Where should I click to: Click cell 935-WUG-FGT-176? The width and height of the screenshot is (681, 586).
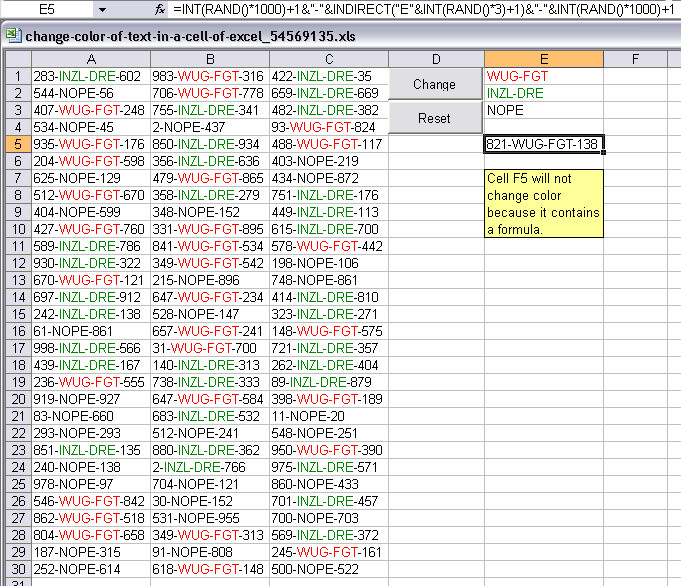[x=91, y=144]
